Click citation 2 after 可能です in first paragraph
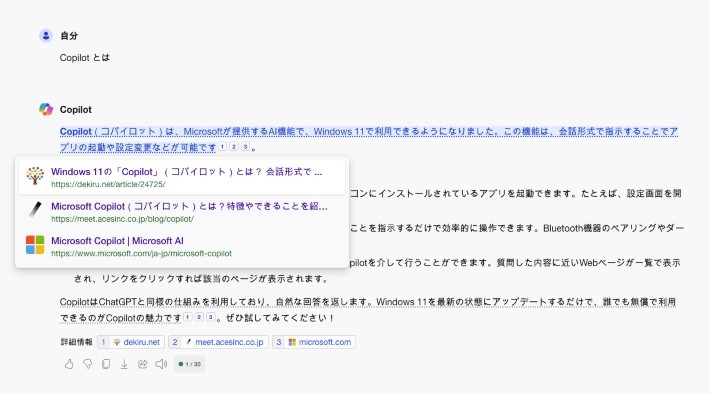Screen dimensions: 710x394 (x=234, y=146)
